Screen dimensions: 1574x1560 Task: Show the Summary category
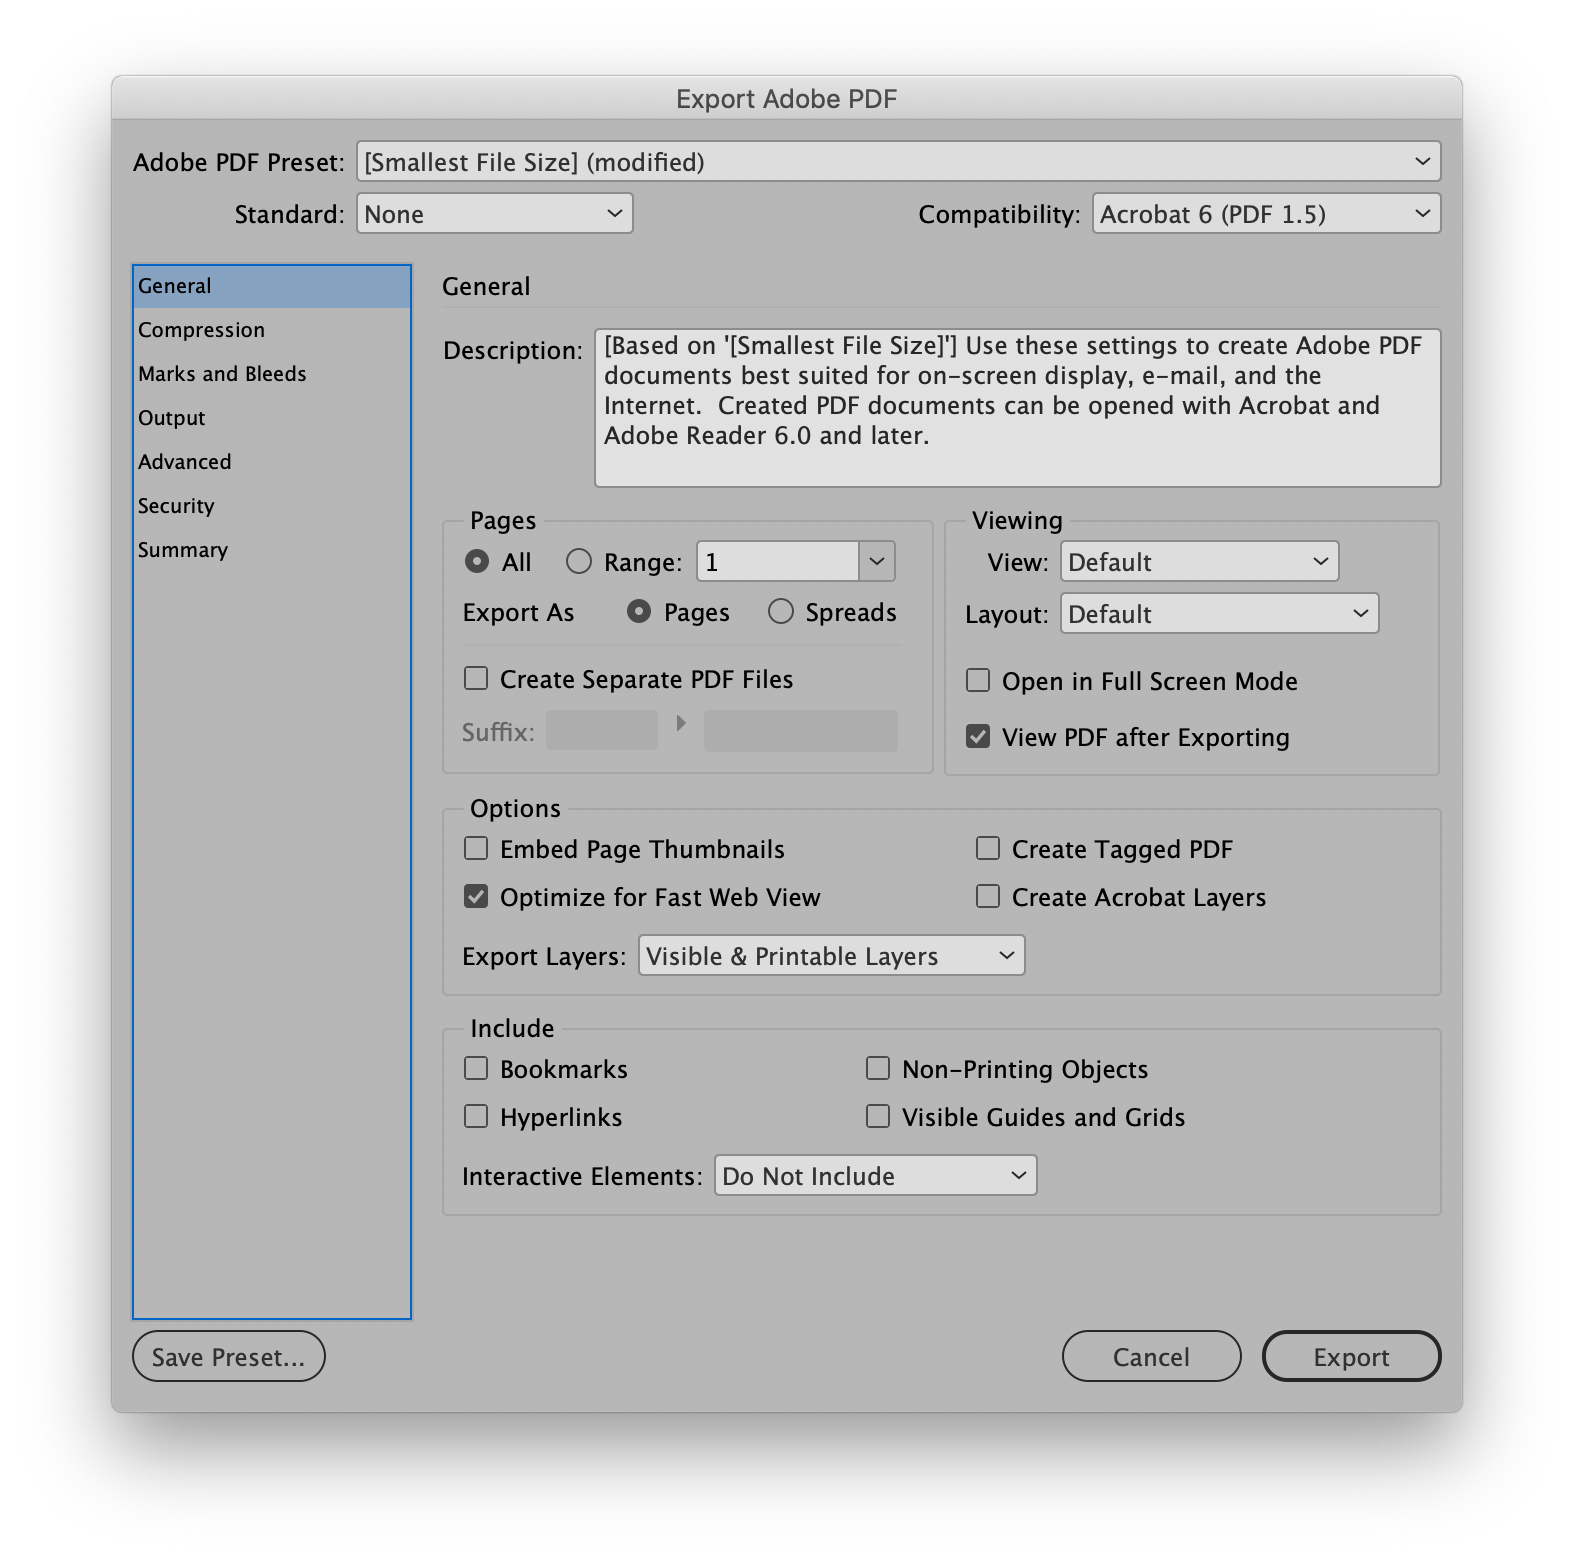272,550
